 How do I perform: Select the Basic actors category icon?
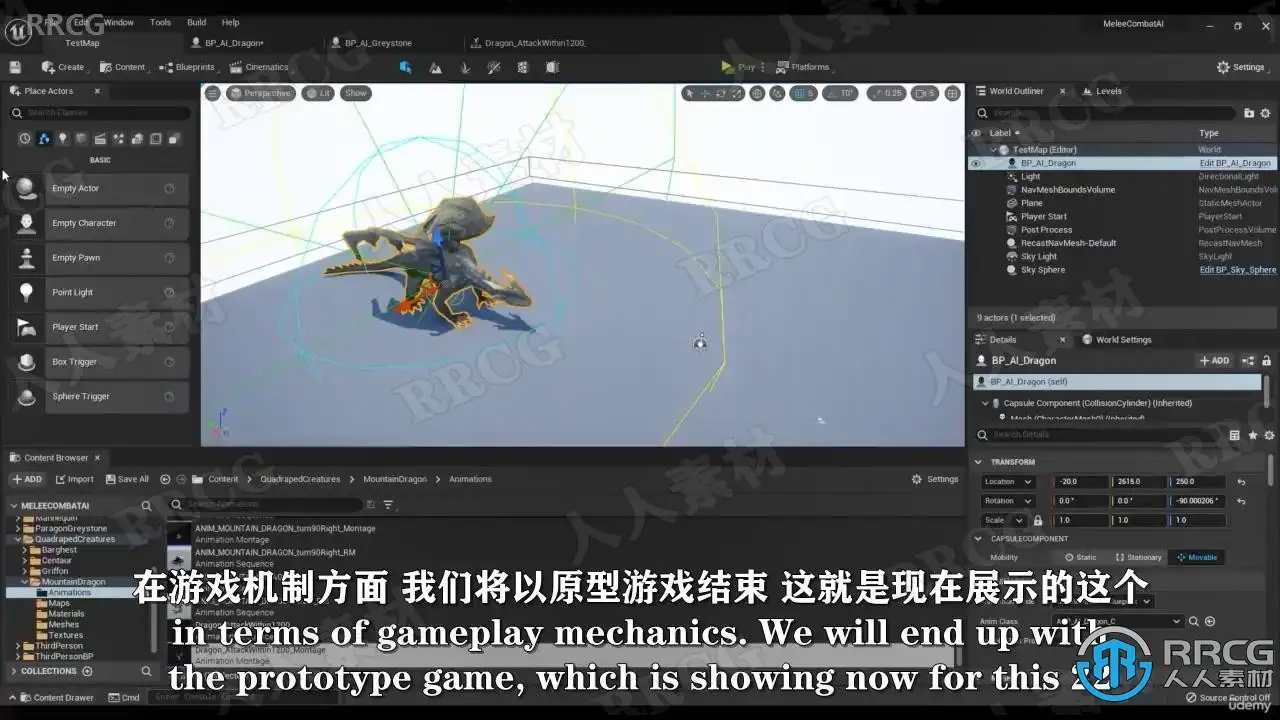44,139
